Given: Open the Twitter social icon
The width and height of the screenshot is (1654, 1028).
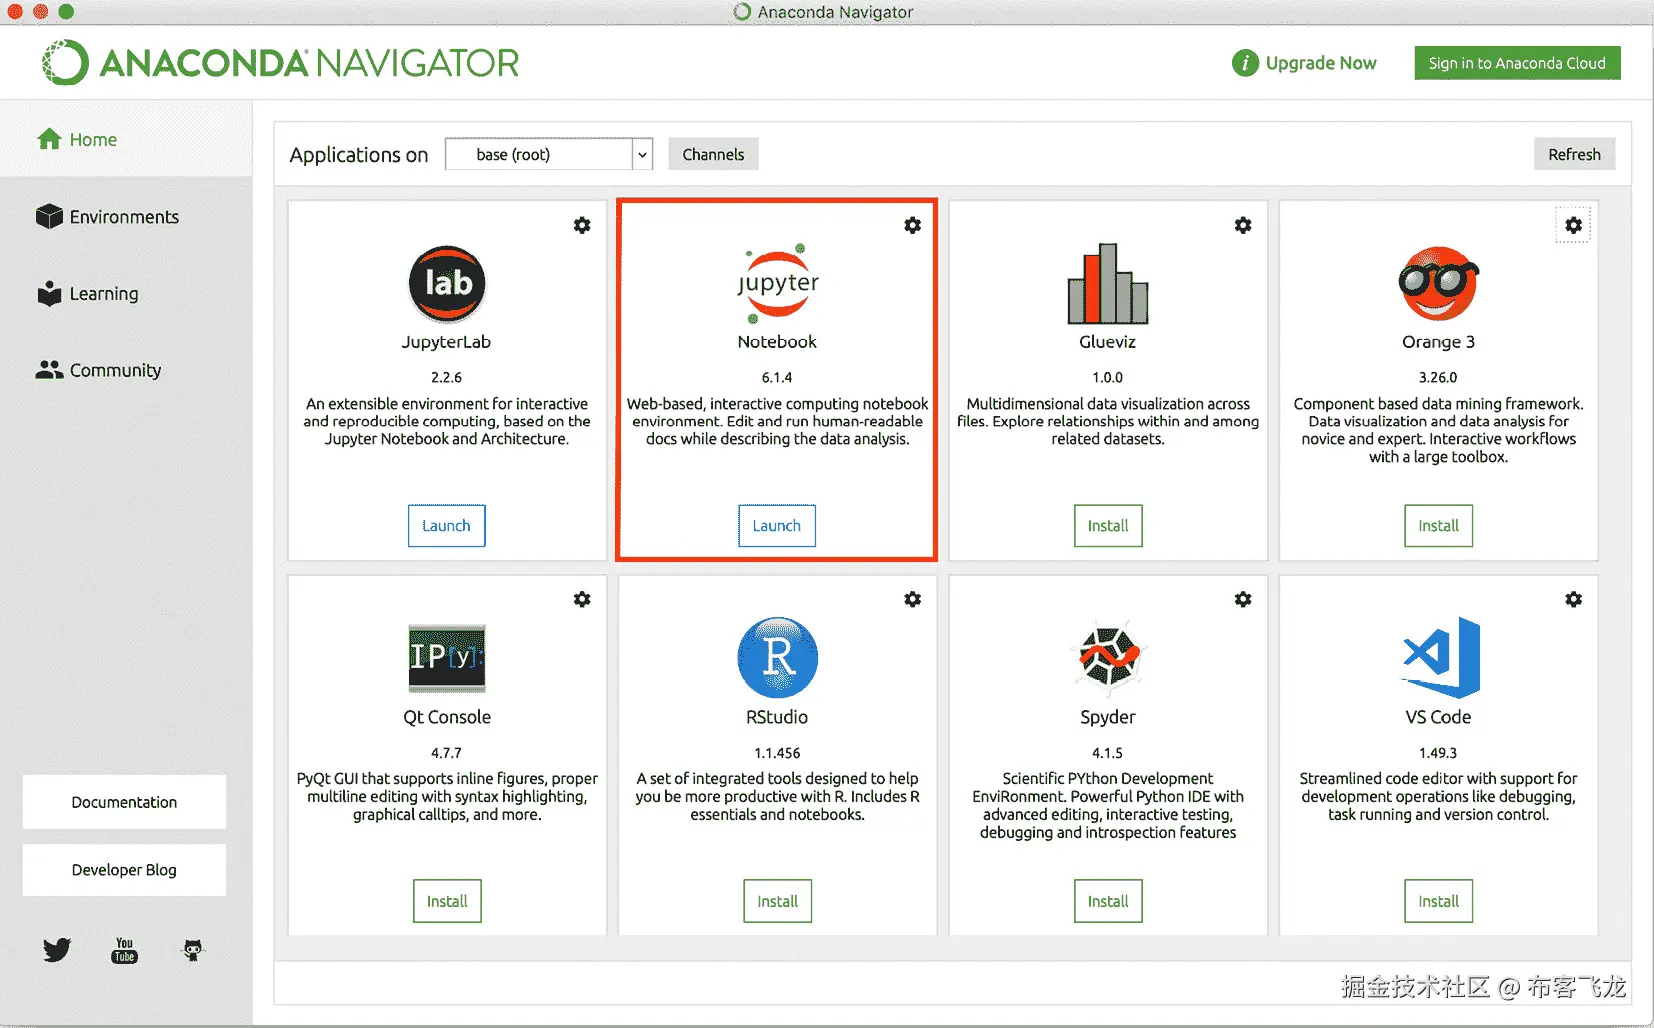Looking at the screenshot, I should (57, 950).
